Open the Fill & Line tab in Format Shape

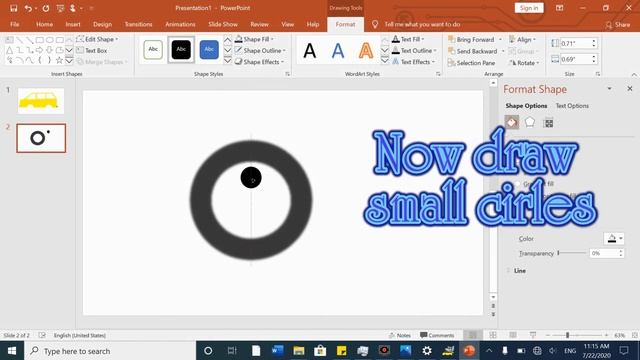[512, 122]
